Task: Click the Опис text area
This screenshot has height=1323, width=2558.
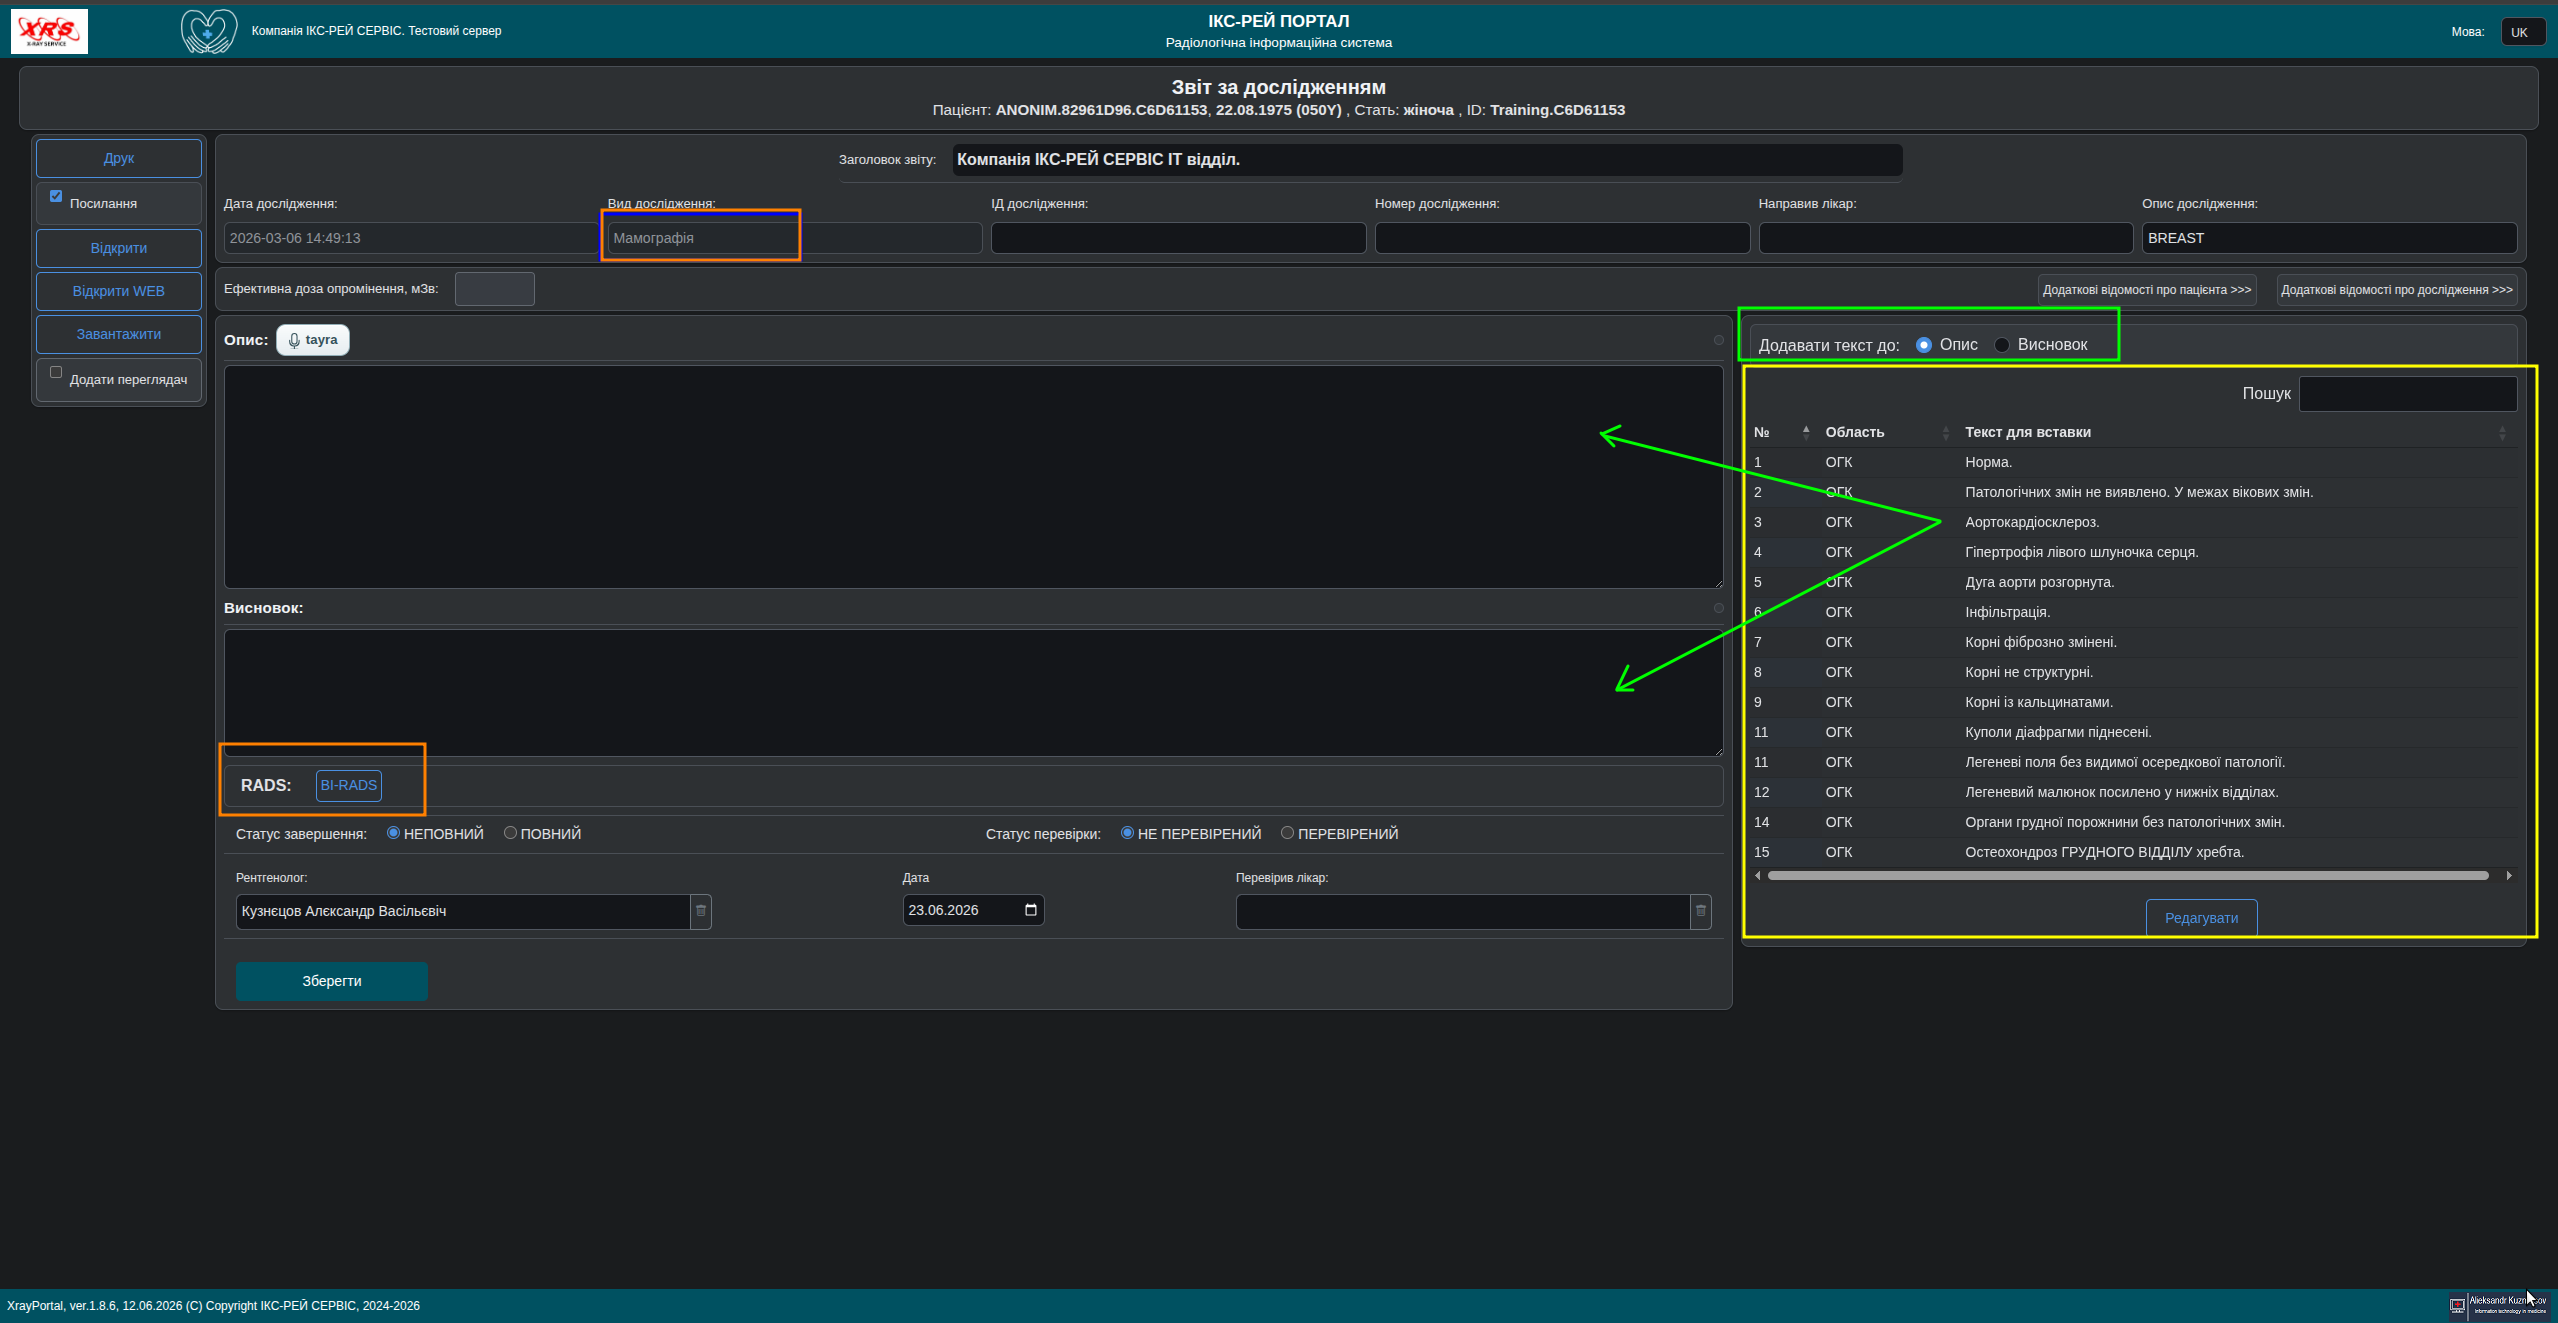Action: tap(974, 477)
